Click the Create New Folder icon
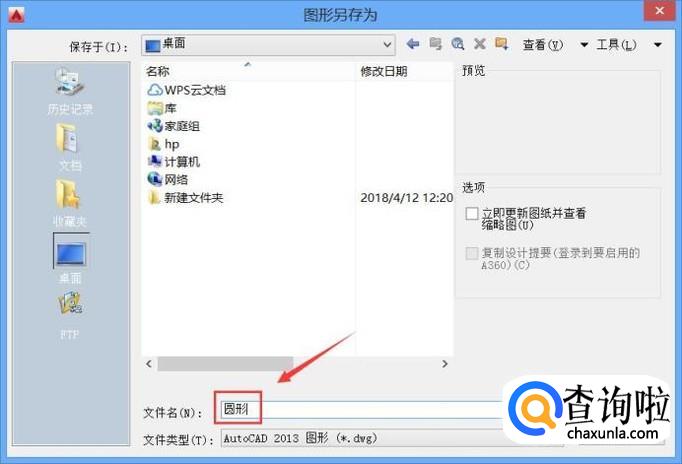Image resolution: width=682 pixels, height=464 pixels. (501, 44)
